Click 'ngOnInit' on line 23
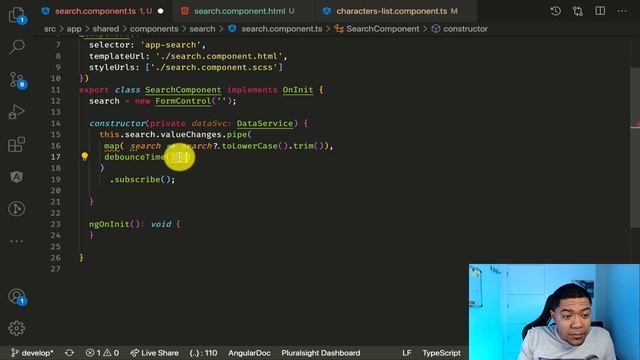This screenshot has height=360, width=640. (109, 224)
